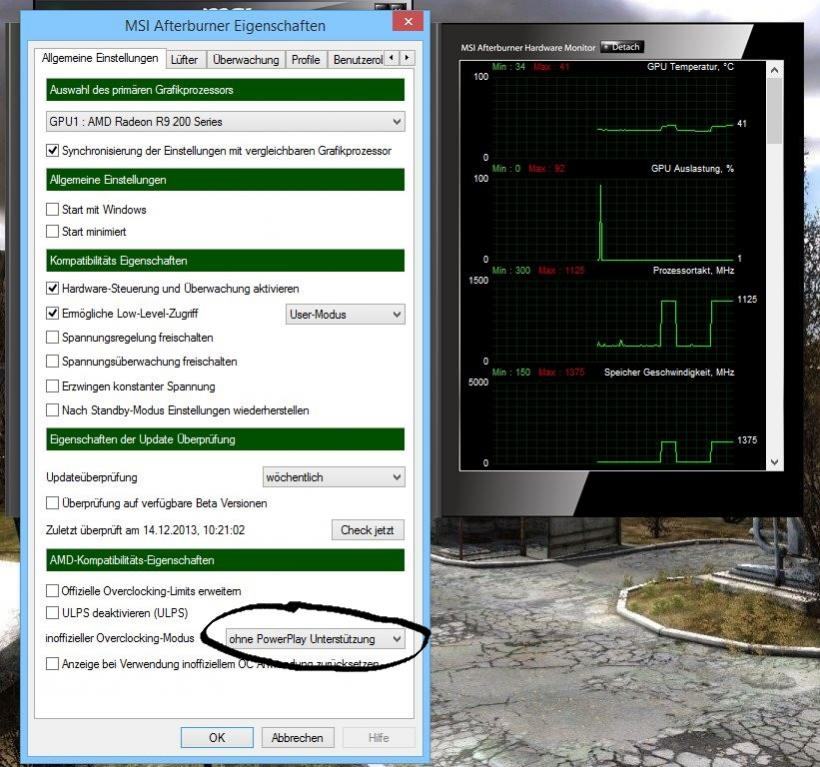This screenshot has height=767, width=820.
Task: Confirm settings with OK button
Action: point(217,737)
